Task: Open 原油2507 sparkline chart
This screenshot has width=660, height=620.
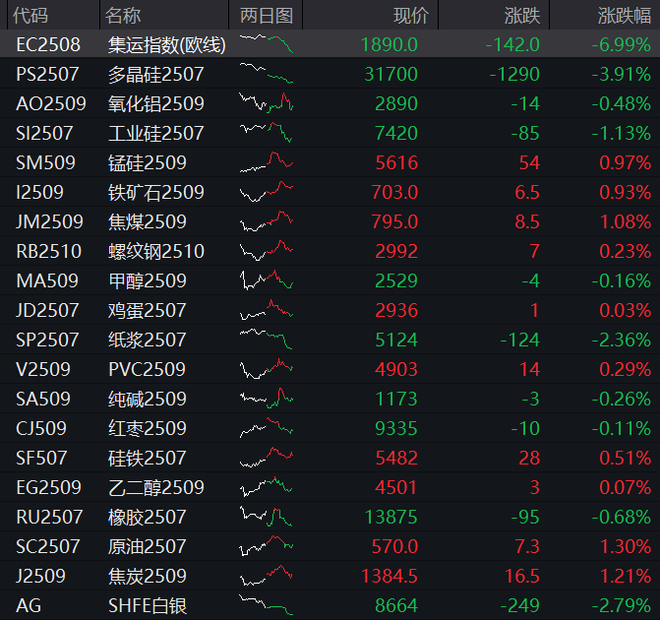Action: click(266, 546)
